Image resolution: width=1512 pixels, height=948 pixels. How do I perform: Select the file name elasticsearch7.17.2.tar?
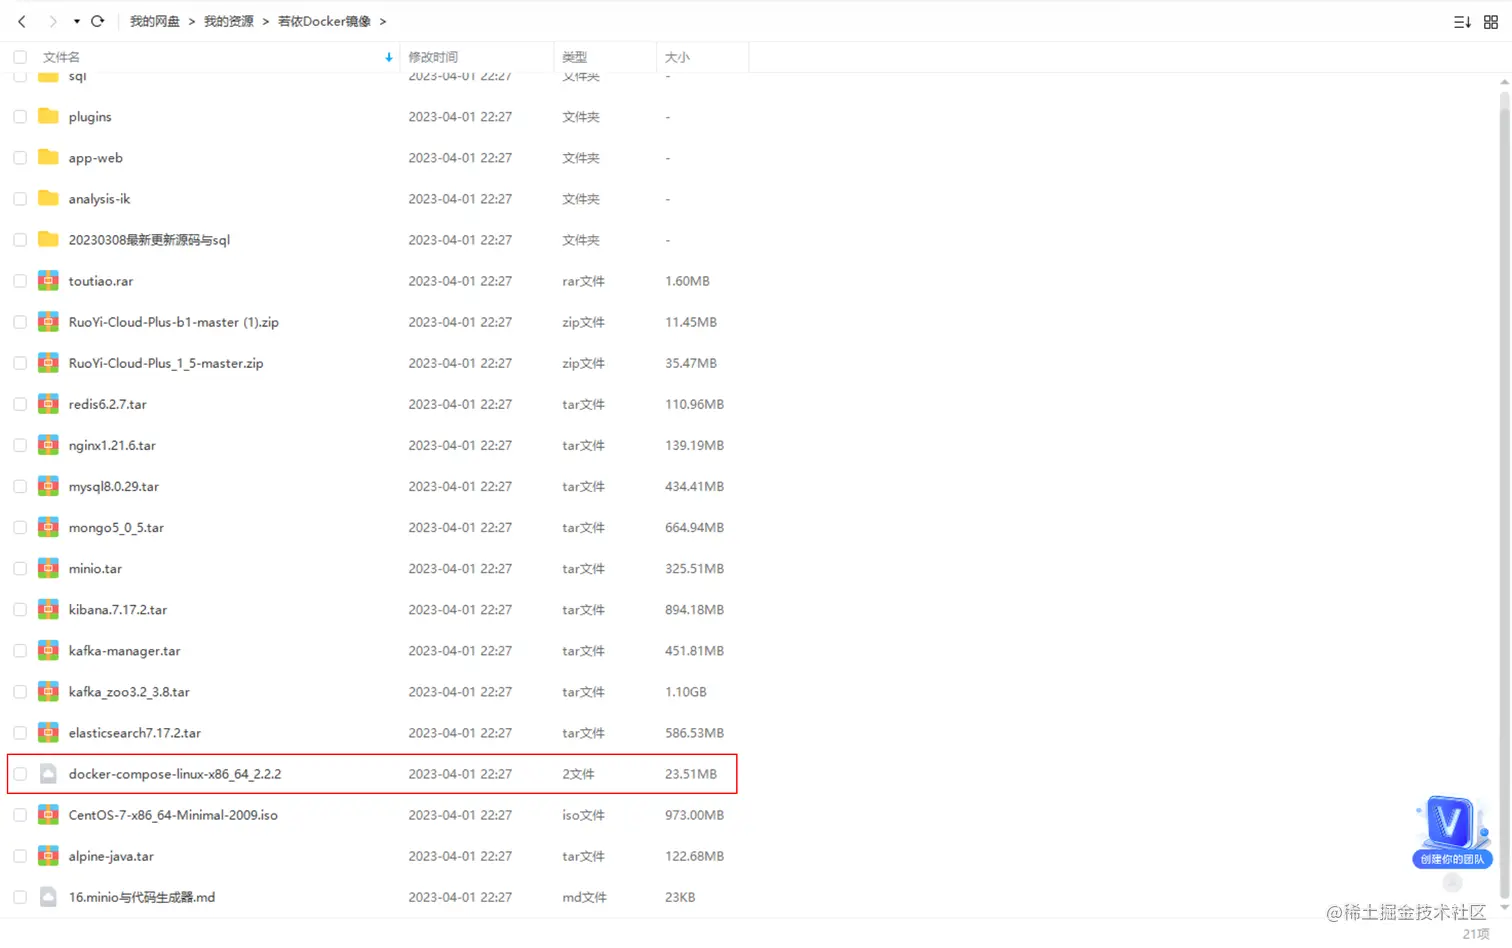coord(135,732)
